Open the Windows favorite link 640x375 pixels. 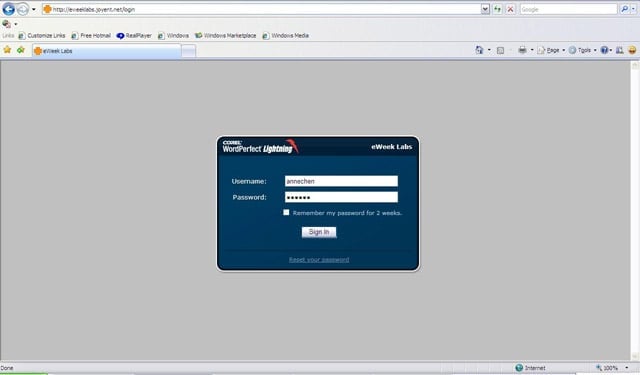tap(173, 36)
